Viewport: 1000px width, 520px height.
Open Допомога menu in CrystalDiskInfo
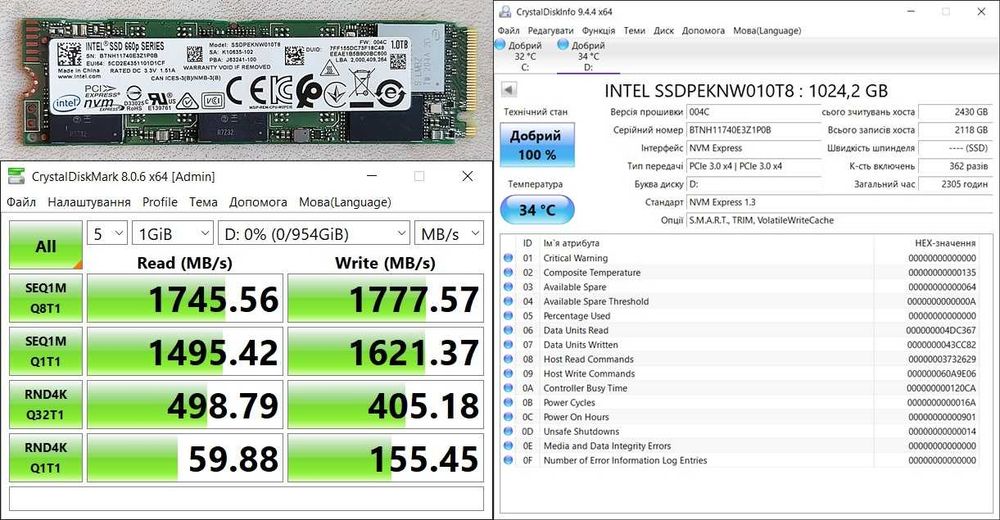[x=703, y=31]
